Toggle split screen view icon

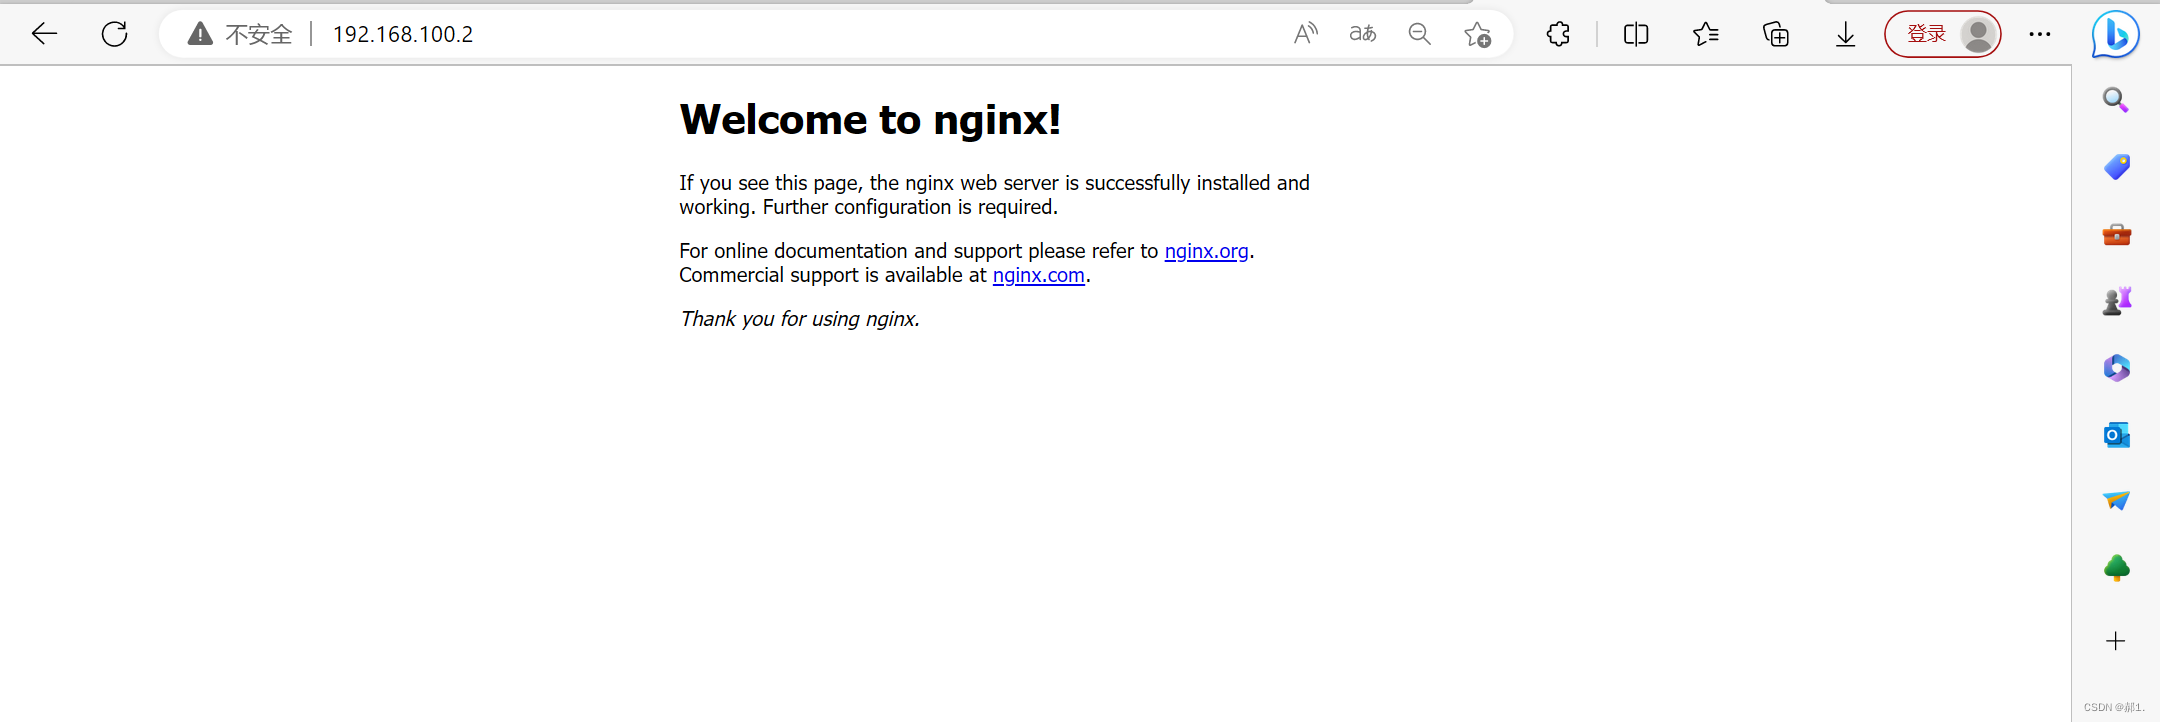(1636, 34)
